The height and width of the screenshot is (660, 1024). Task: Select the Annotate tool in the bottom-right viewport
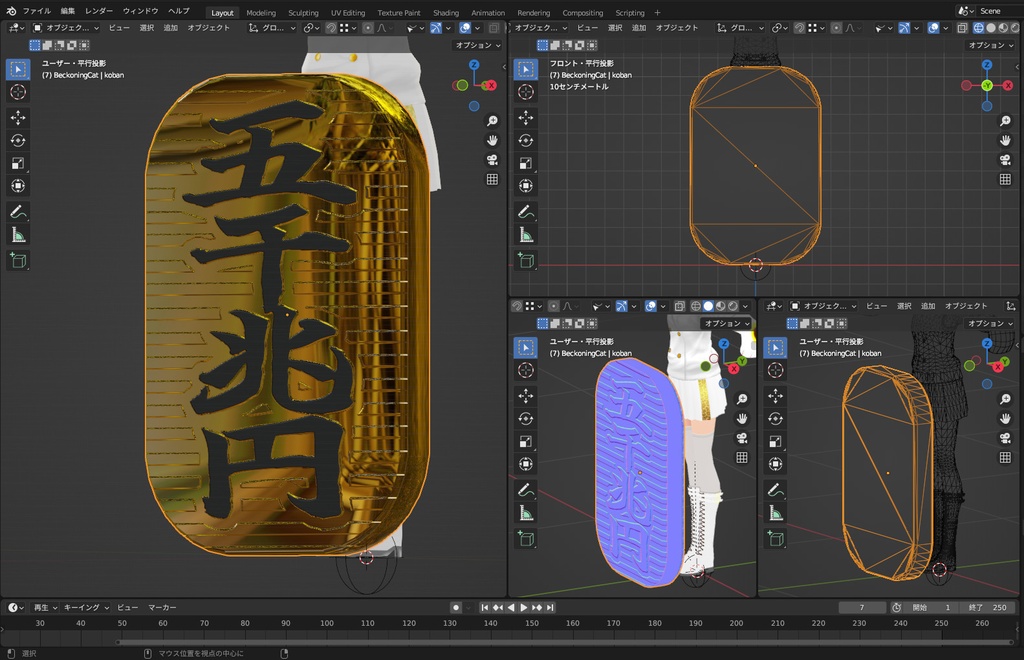click(x=775, y=490)
